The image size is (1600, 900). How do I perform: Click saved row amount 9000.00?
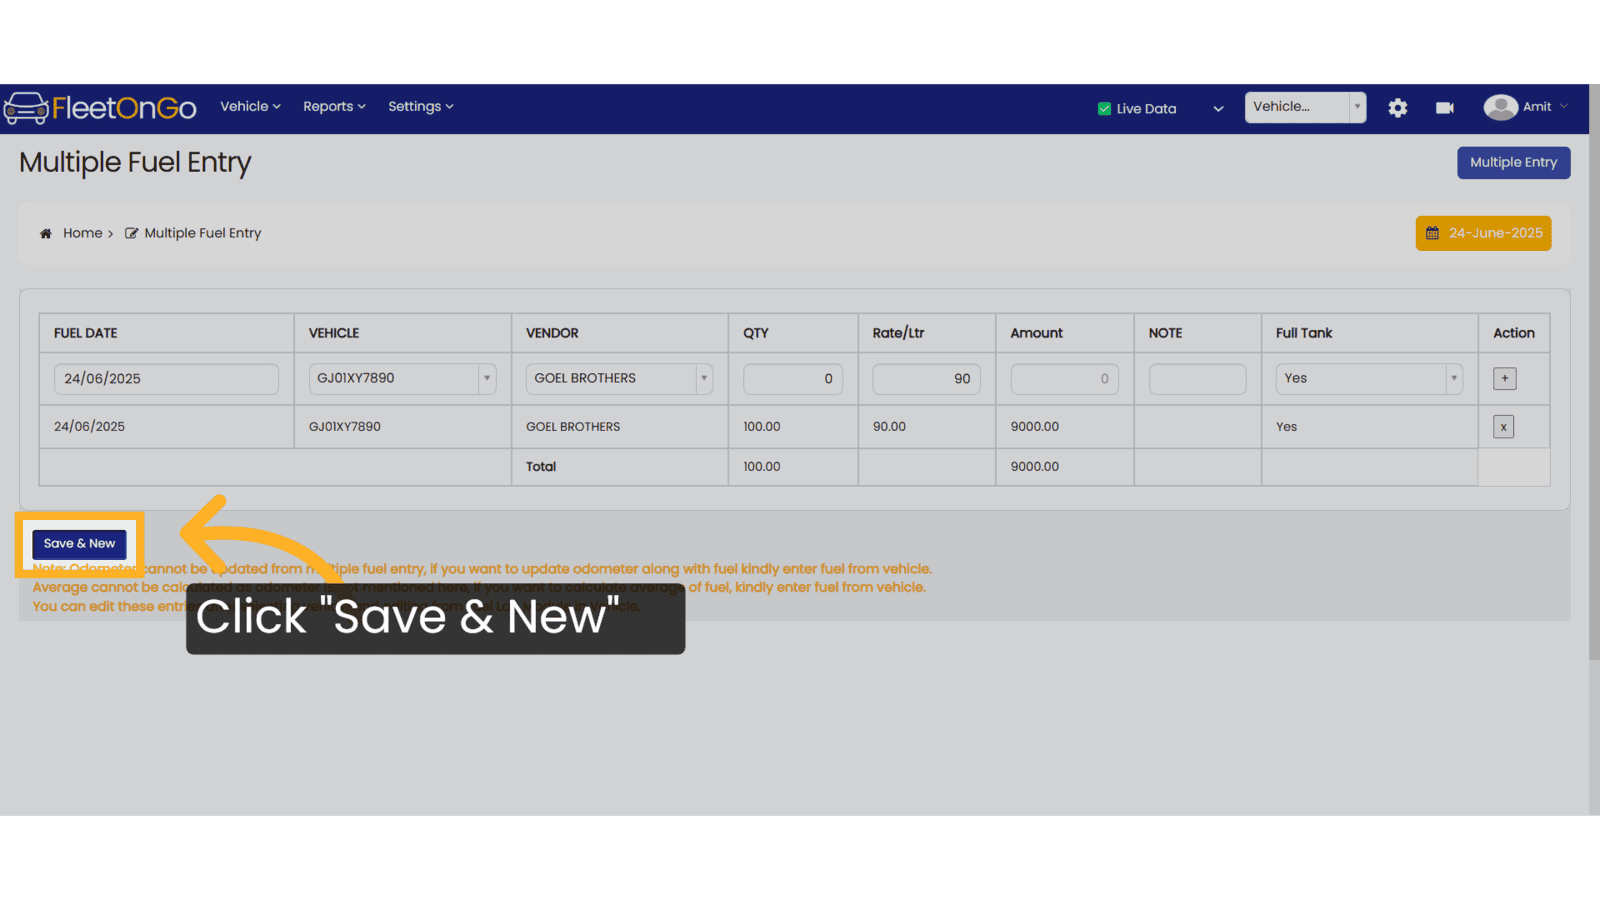tap(1034, 427)
